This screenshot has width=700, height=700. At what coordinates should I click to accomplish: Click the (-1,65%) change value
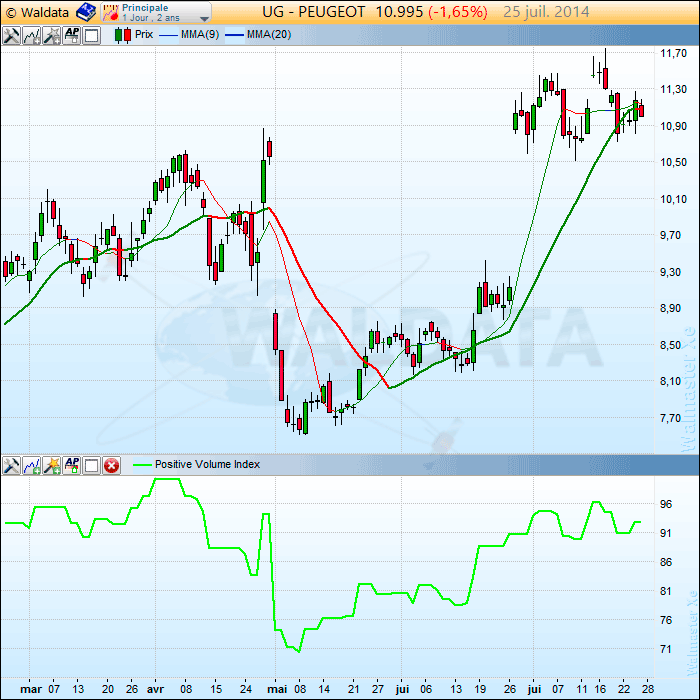(458, 12)
